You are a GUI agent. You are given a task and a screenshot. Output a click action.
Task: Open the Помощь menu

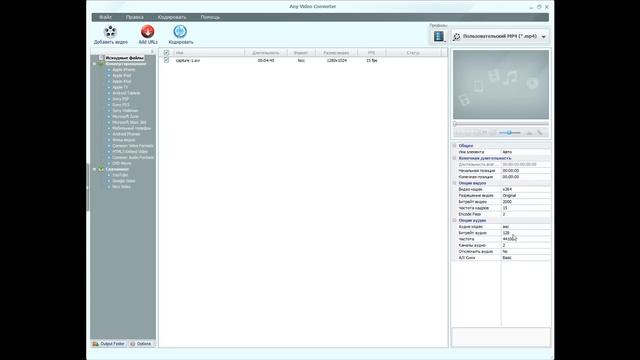click(210, 17)
